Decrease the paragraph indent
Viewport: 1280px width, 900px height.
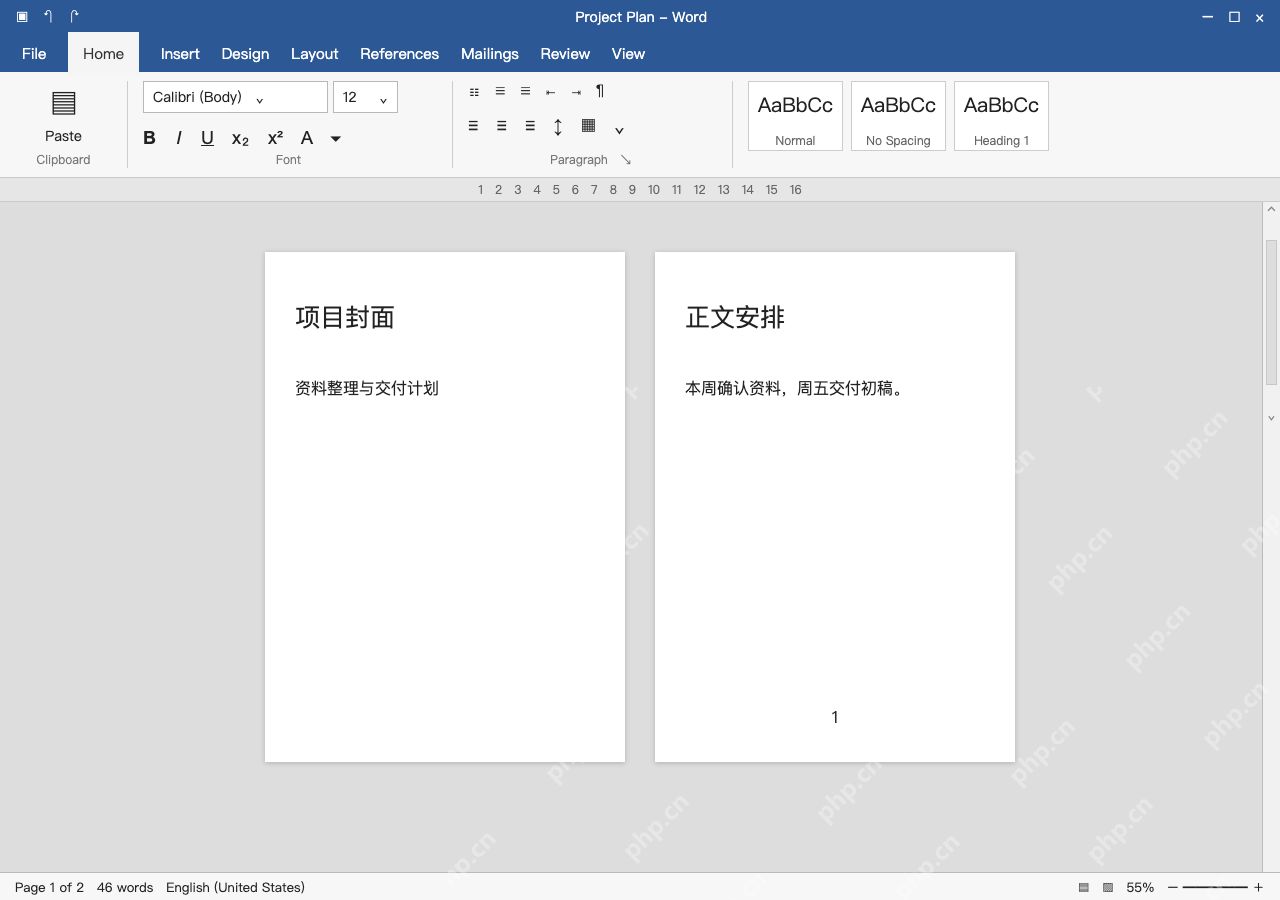pos(550,92)
